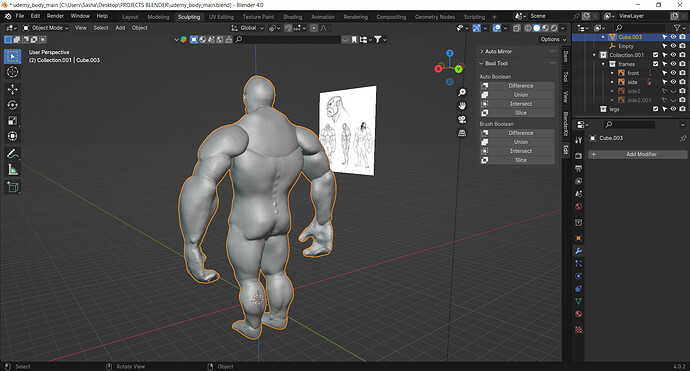Click the pan hand viewport gizmo
The height and width of the screenshot is (371, 690).
[462, 106]
